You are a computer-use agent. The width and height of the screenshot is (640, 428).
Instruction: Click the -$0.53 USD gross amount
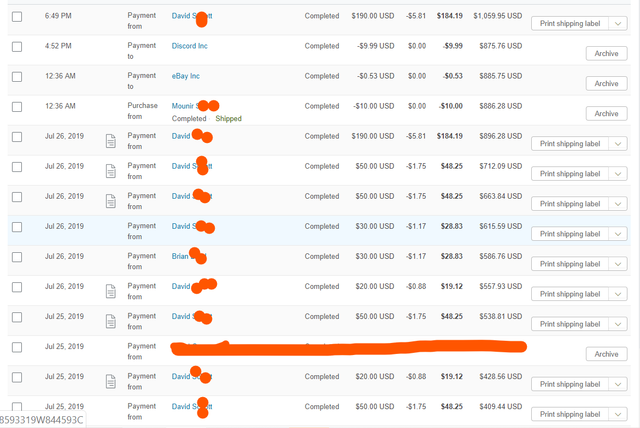[x=375, y=76]
